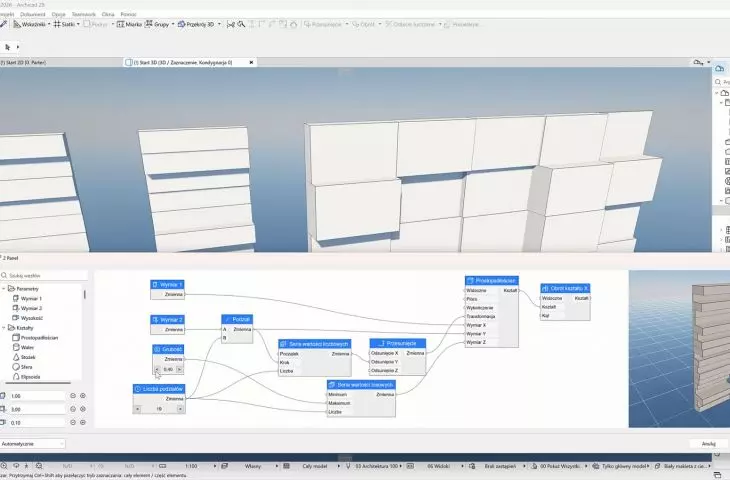Screen dimensions: 730x480
Task: Decrease the Grubość node value
Action: pos(157,369)
